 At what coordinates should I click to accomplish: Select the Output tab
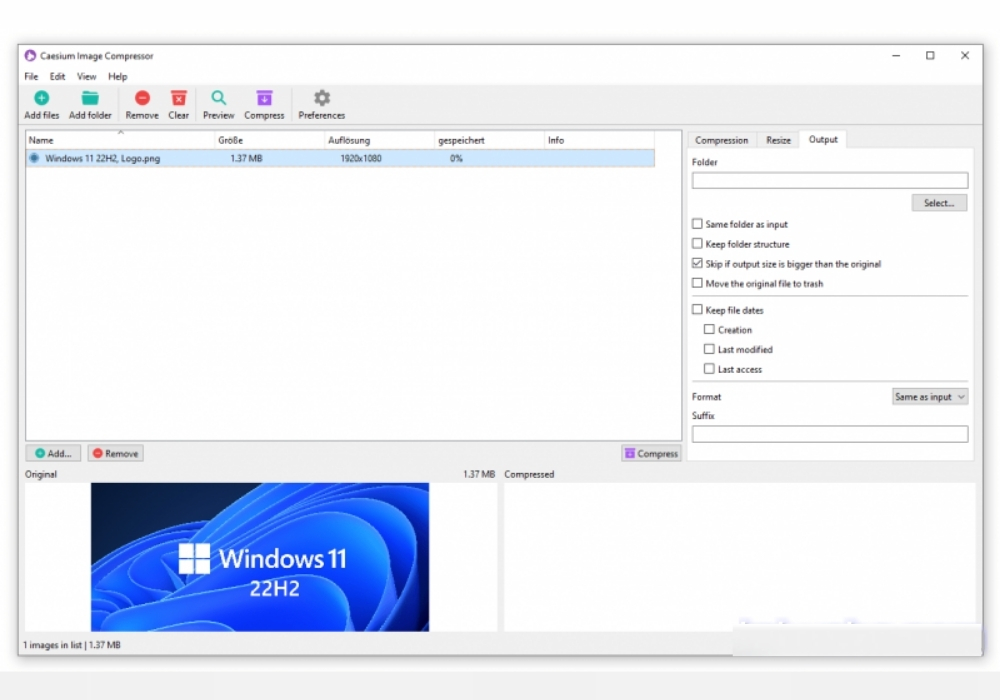(x=823, y=140)
